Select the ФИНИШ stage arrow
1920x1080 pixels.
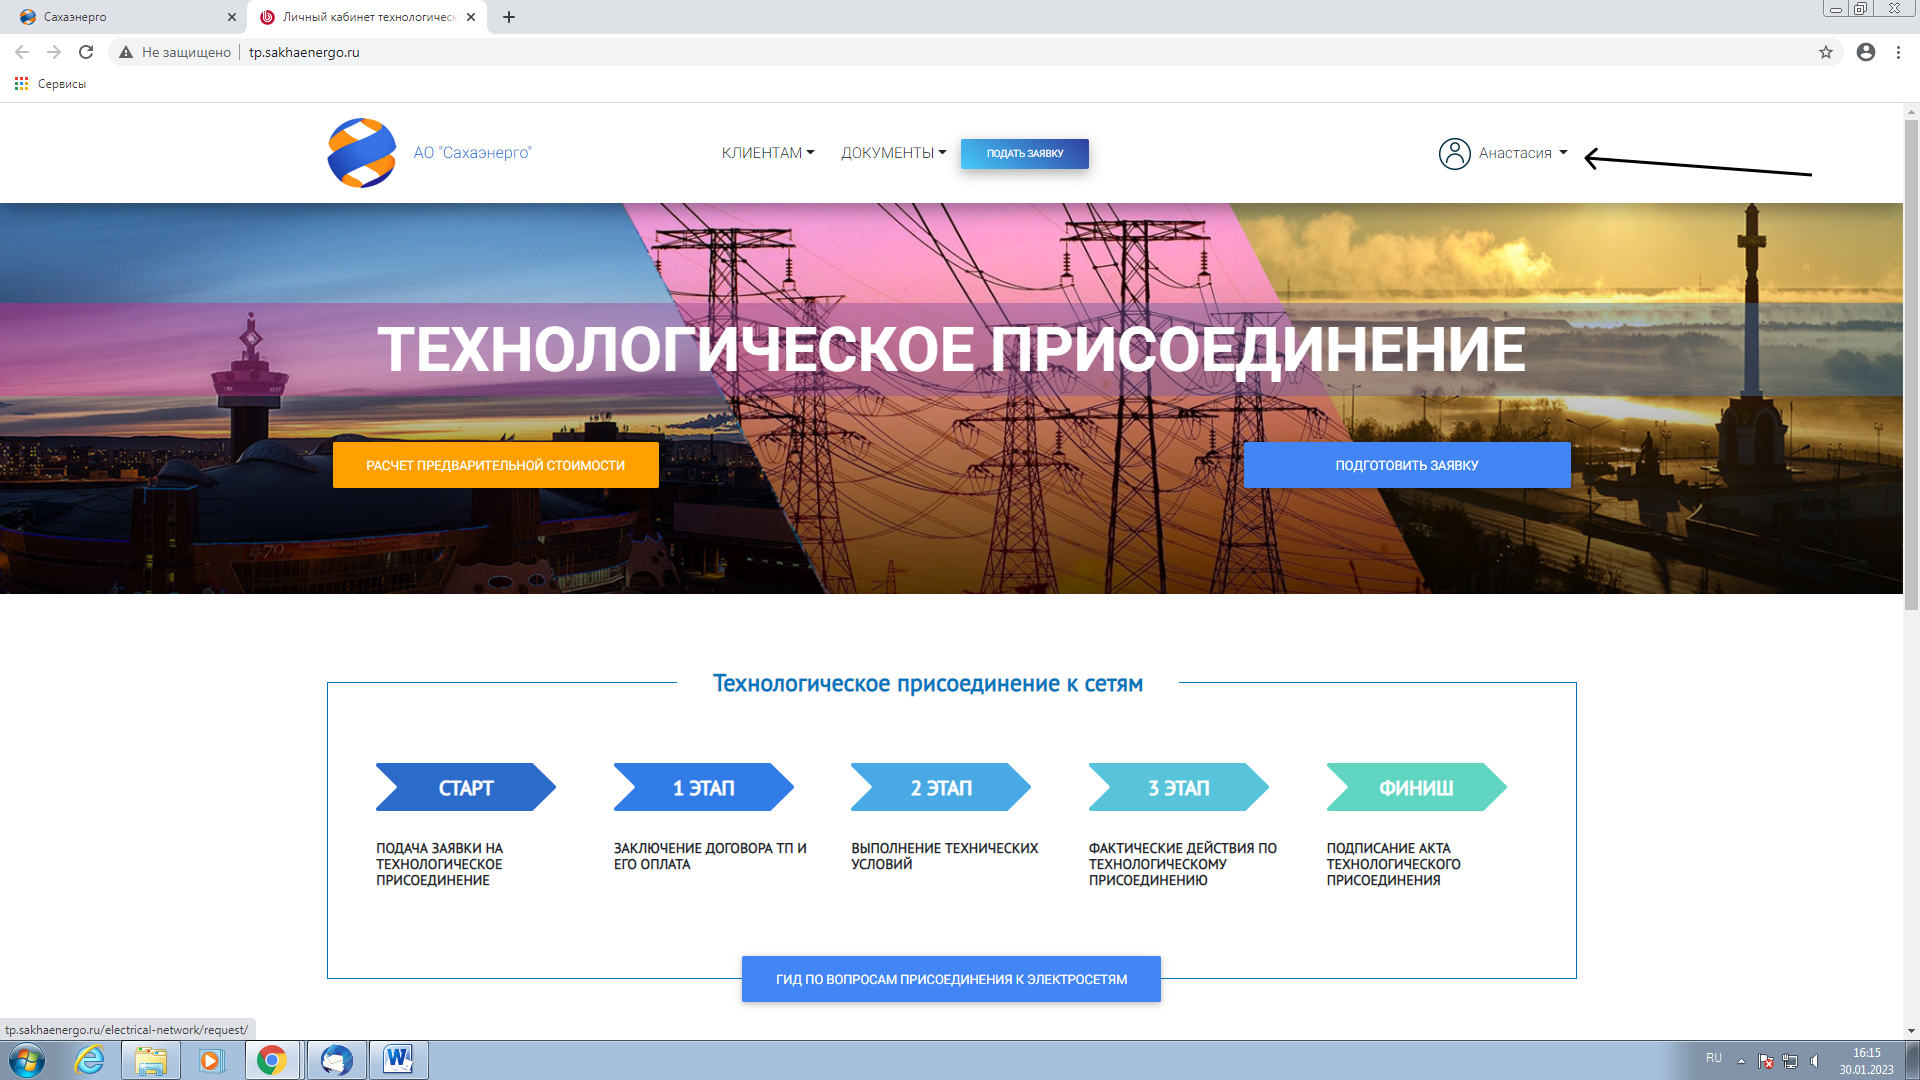coord(1417,787)
